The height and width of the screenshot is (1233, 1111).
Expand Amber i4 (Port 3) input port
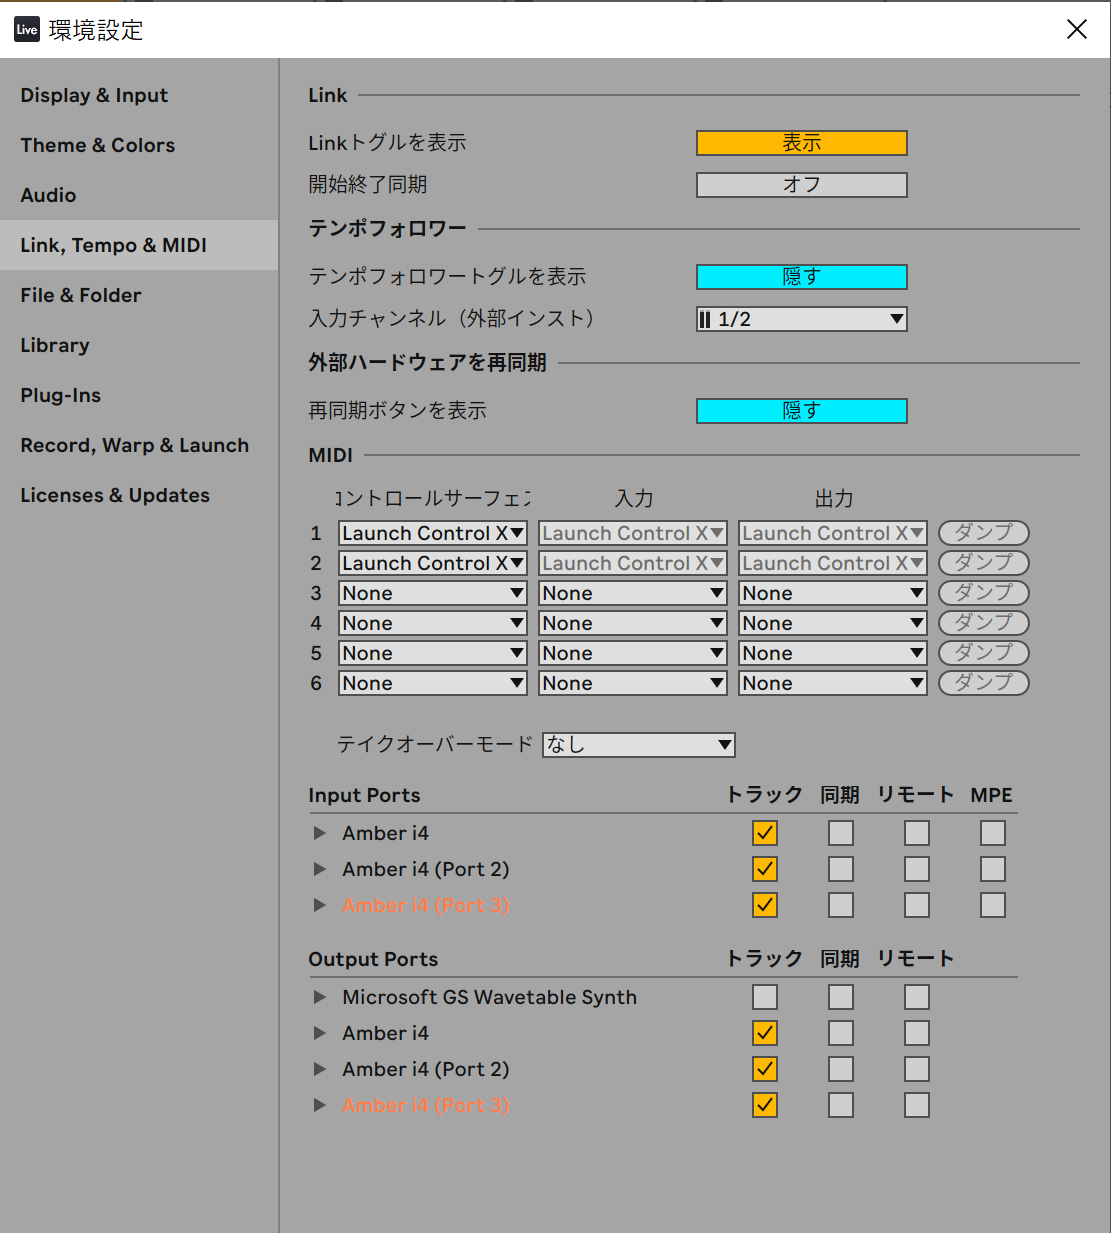click(320, 905)
